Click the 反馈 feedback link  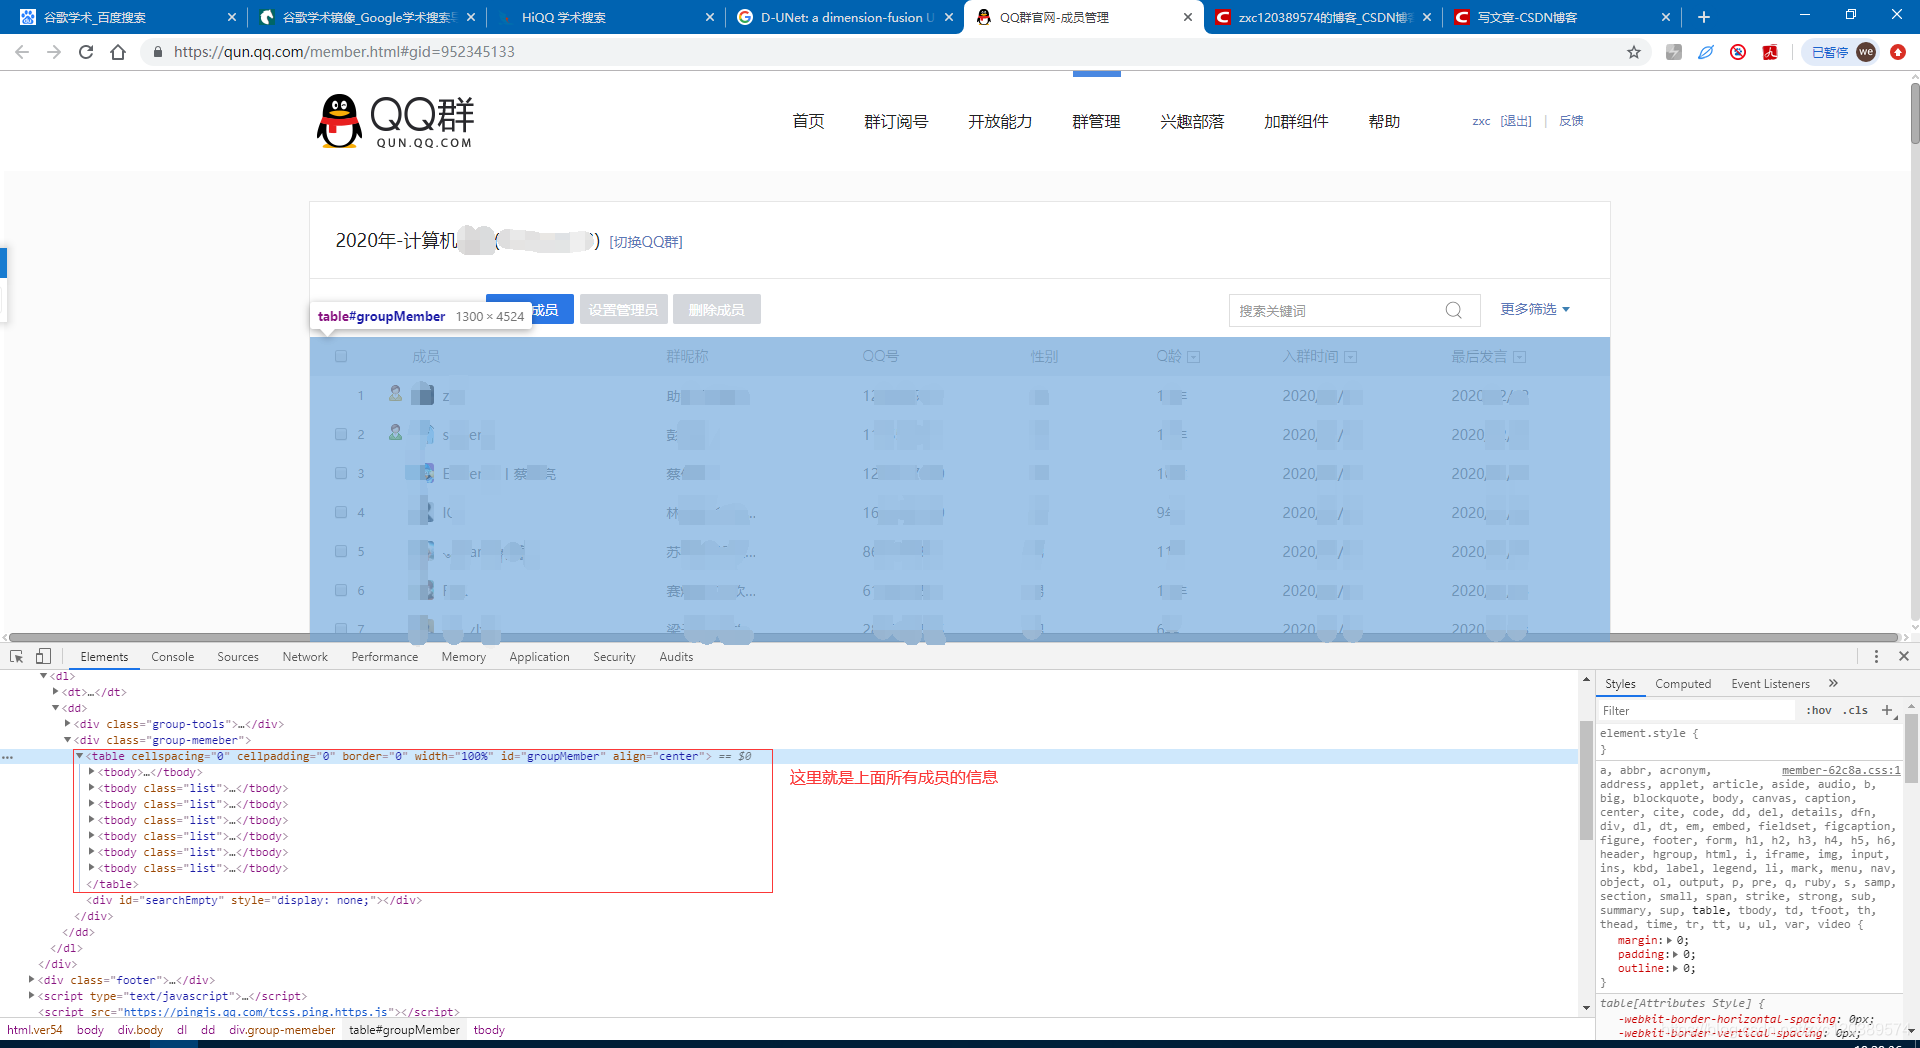pos(1572,121)
